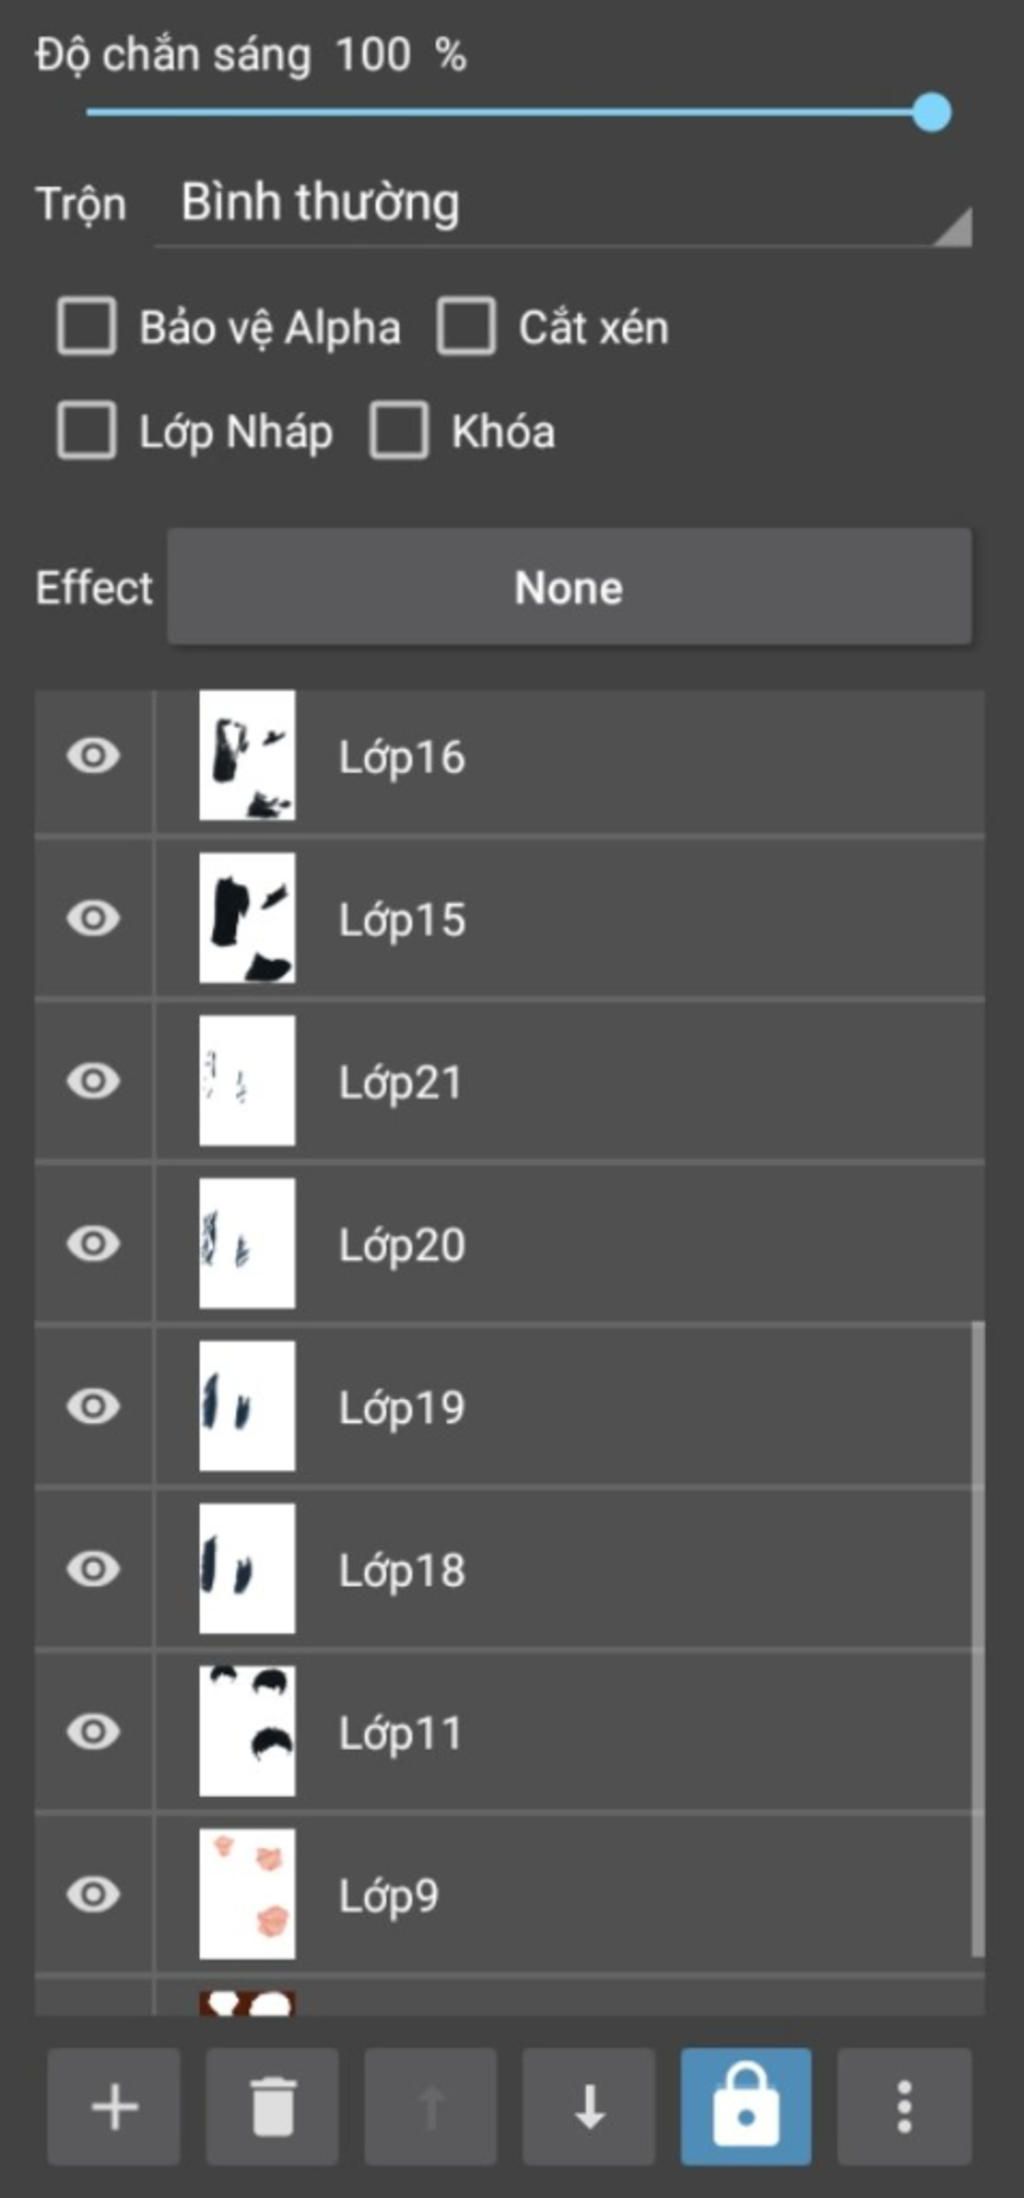Screen dimensions: 1024x2198
Task: Click the Lớp21 layer thumbnail
Action: [247, 1081]
